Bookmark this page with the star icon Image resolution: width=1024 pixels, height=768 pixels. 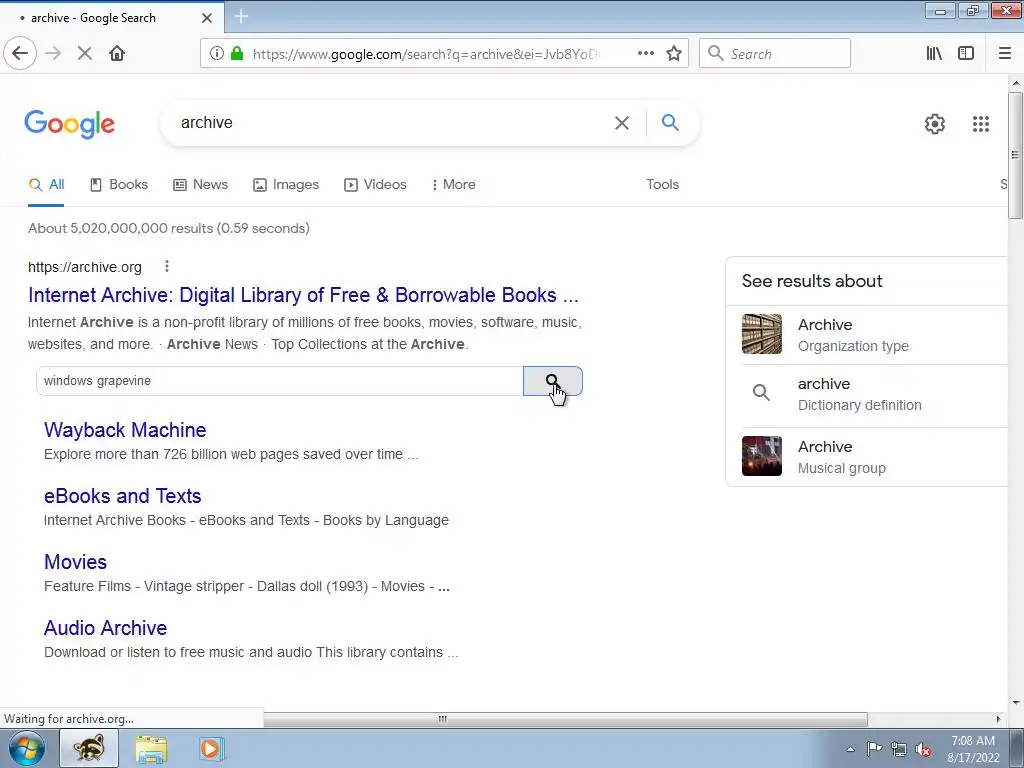tap(674, 54)
